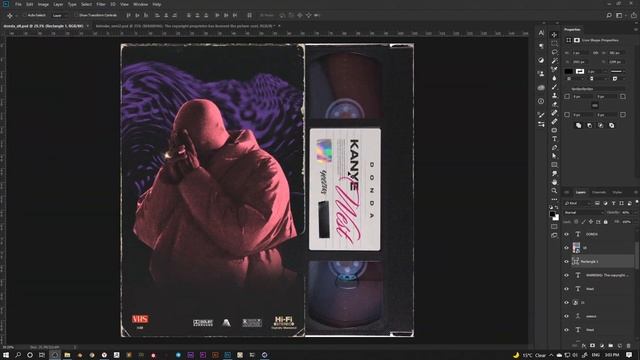This screenshot has width=640, height=360.
Task: Swap foreground and background colors arrow
Action: click(557, 208)
